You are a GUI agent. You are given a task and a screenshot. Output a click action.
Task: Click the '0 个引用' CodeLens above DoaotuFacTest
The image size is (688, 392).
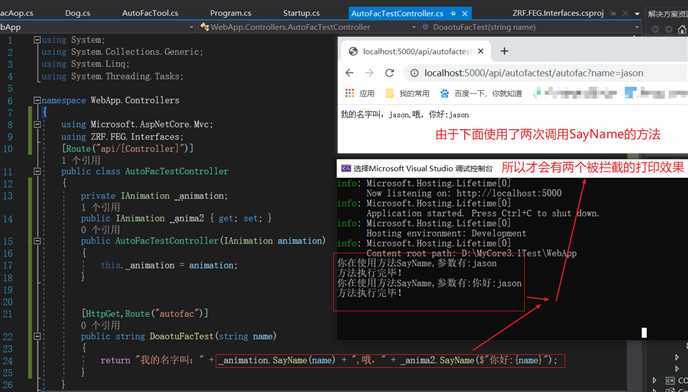100,325
